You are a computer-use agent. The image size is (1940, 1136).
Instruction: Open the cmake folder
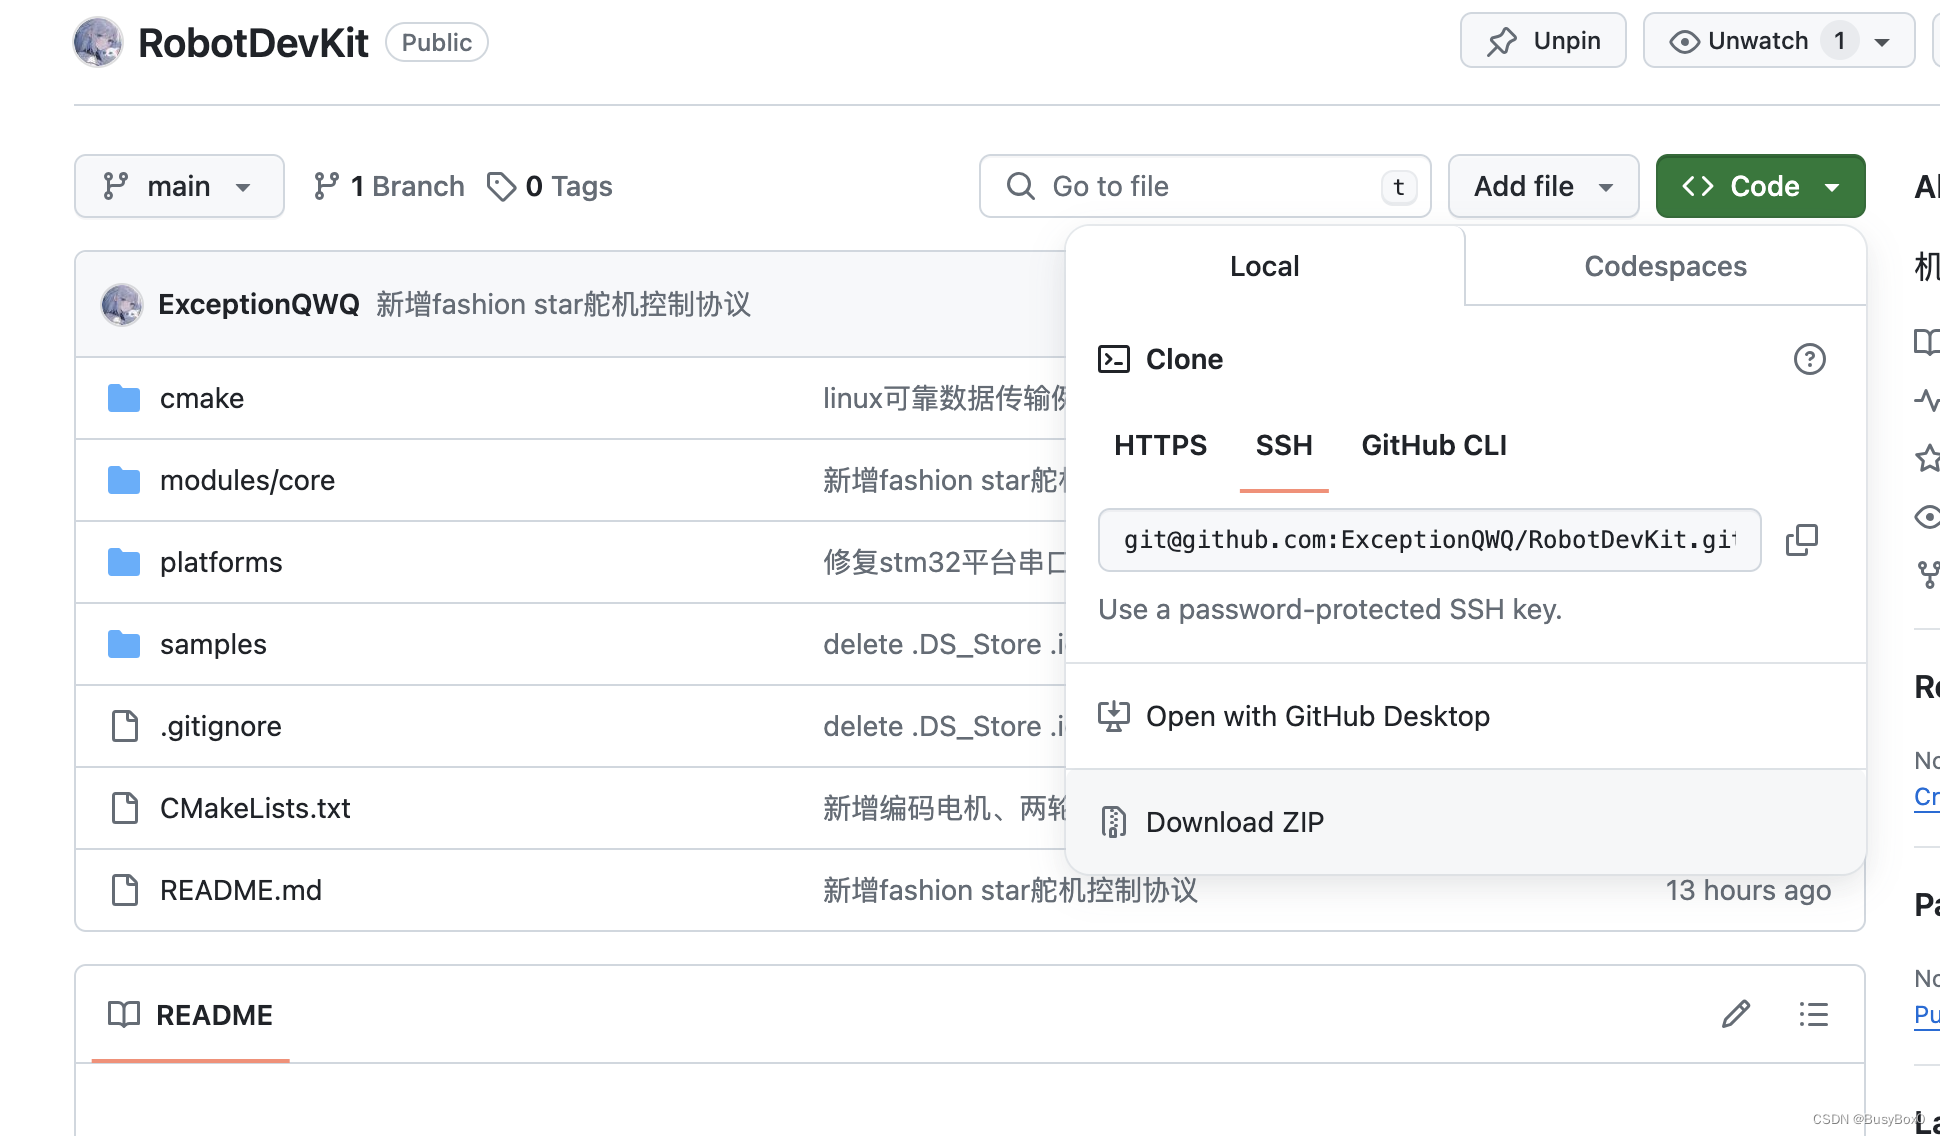click(201, 398)
